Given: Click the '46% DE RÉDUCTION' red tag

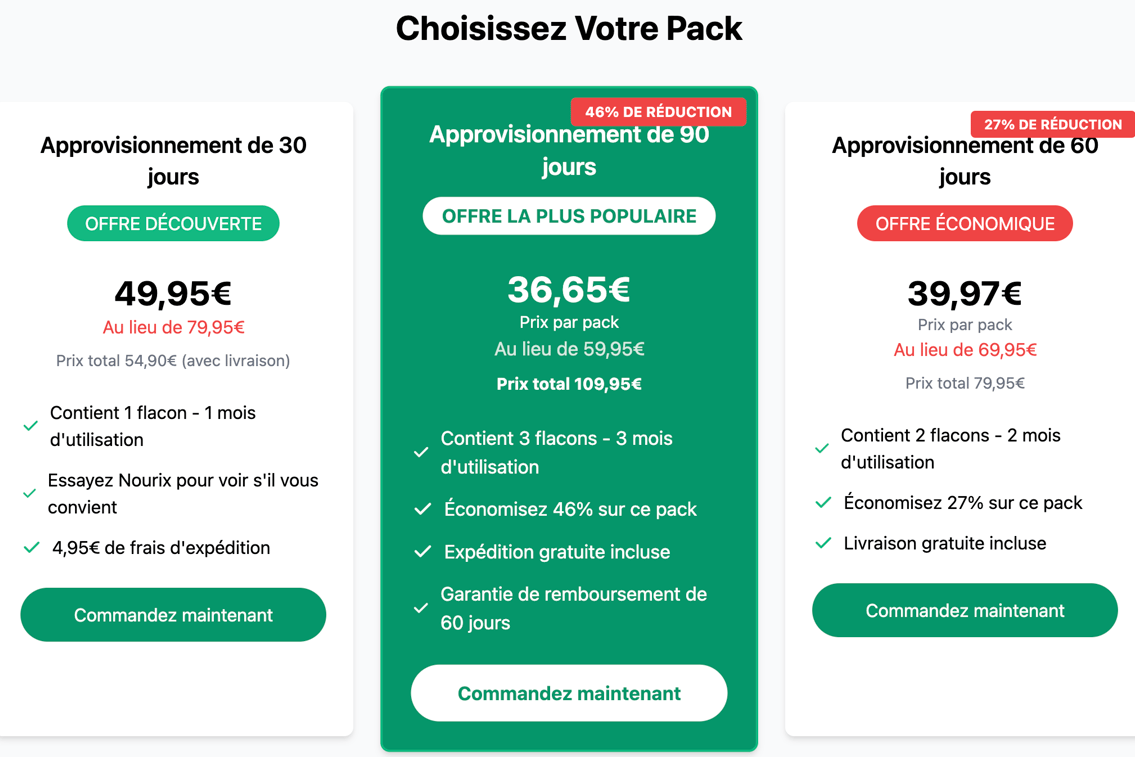Looking at the screenshot, I should click(658, 111).
